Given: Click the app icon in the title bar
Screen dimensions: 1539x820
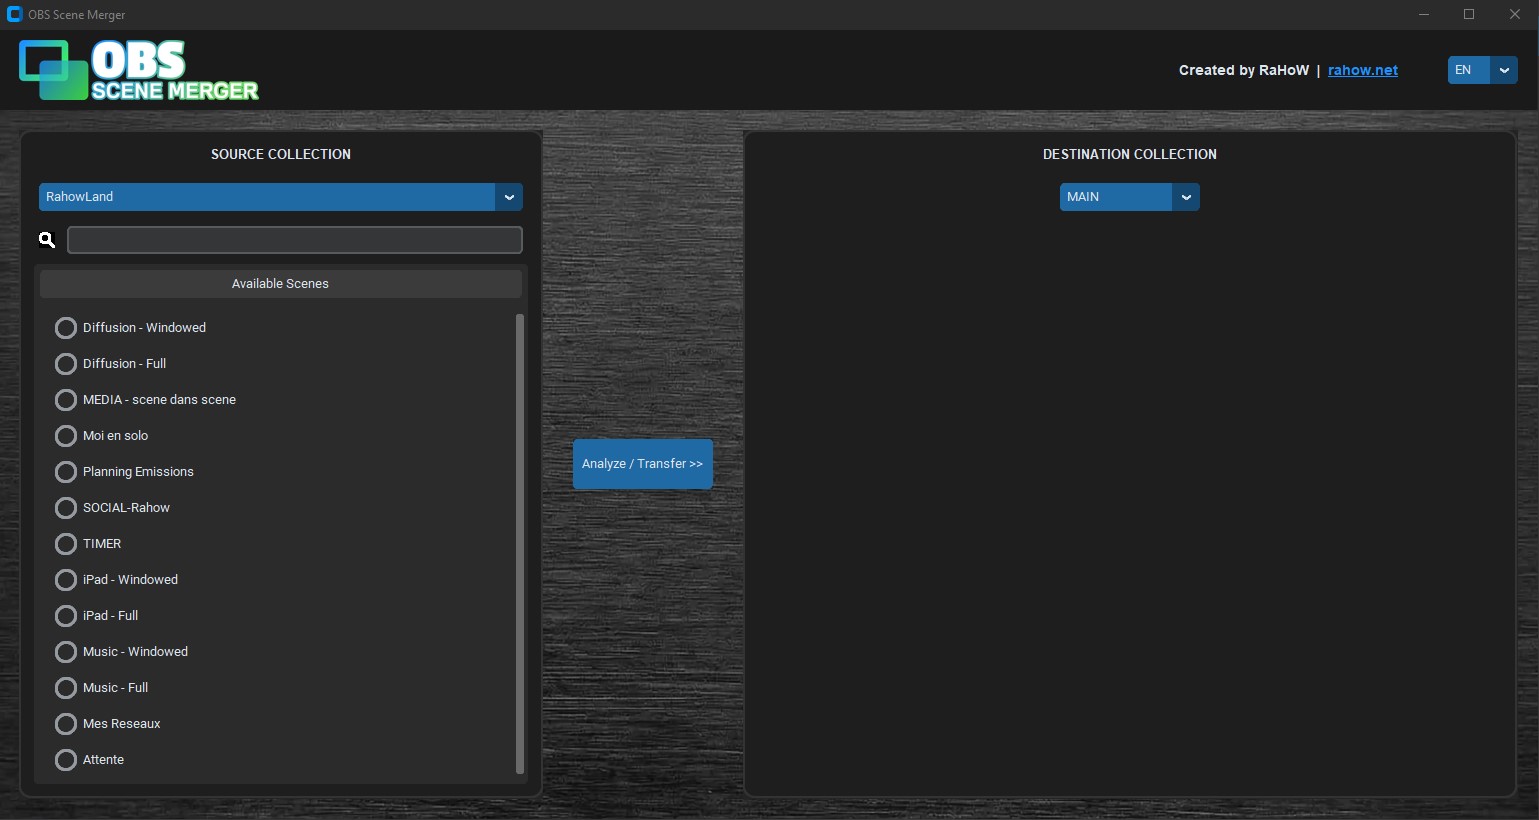Looking at the screenshot, I should [x=15, y=14].
